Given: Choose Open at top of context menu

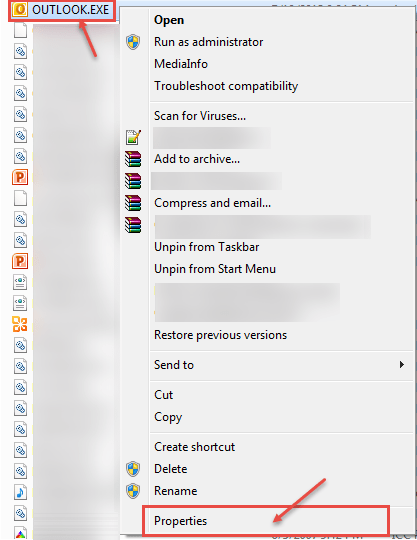Looking at the screenshot, I should coord(169,20).
